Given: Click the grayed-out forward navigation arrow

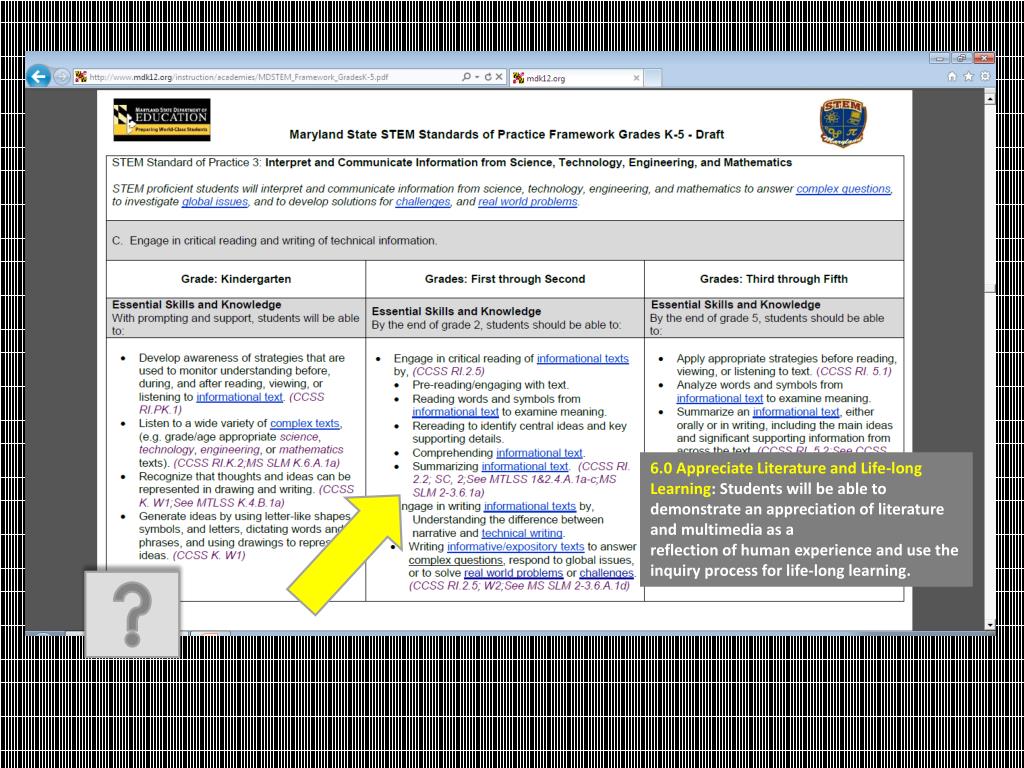Looking at the screenshot, I should pos(61,77).
